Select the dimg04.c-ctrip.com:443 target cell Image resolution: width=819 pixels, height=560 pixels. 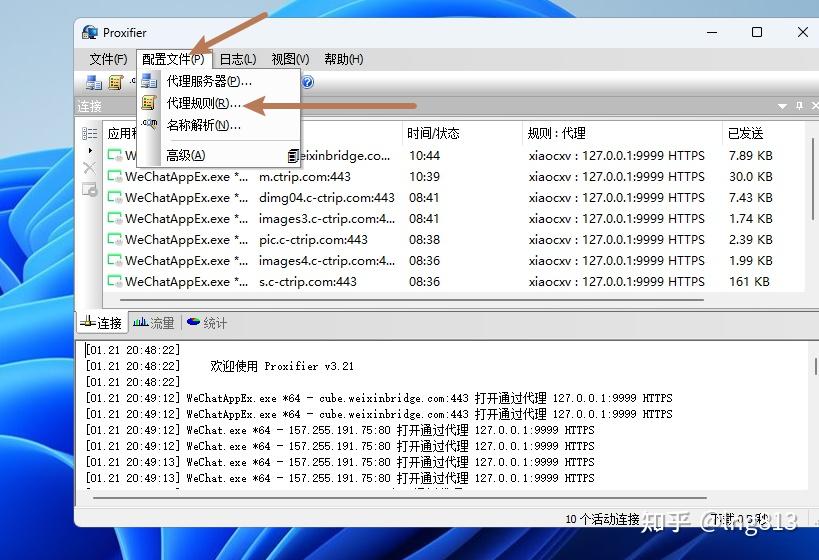(x=326, y=197)
